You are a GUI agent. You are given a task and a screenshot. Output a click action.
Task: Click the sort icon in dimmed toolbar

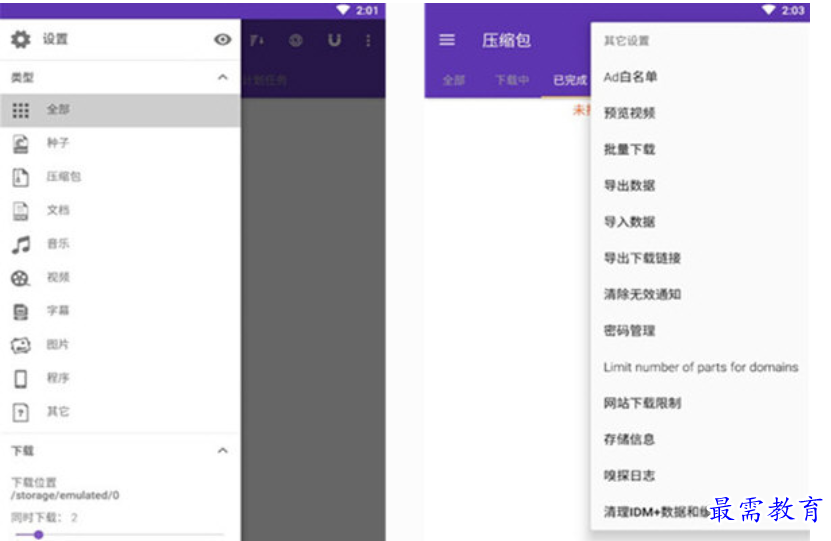point(257,40)
